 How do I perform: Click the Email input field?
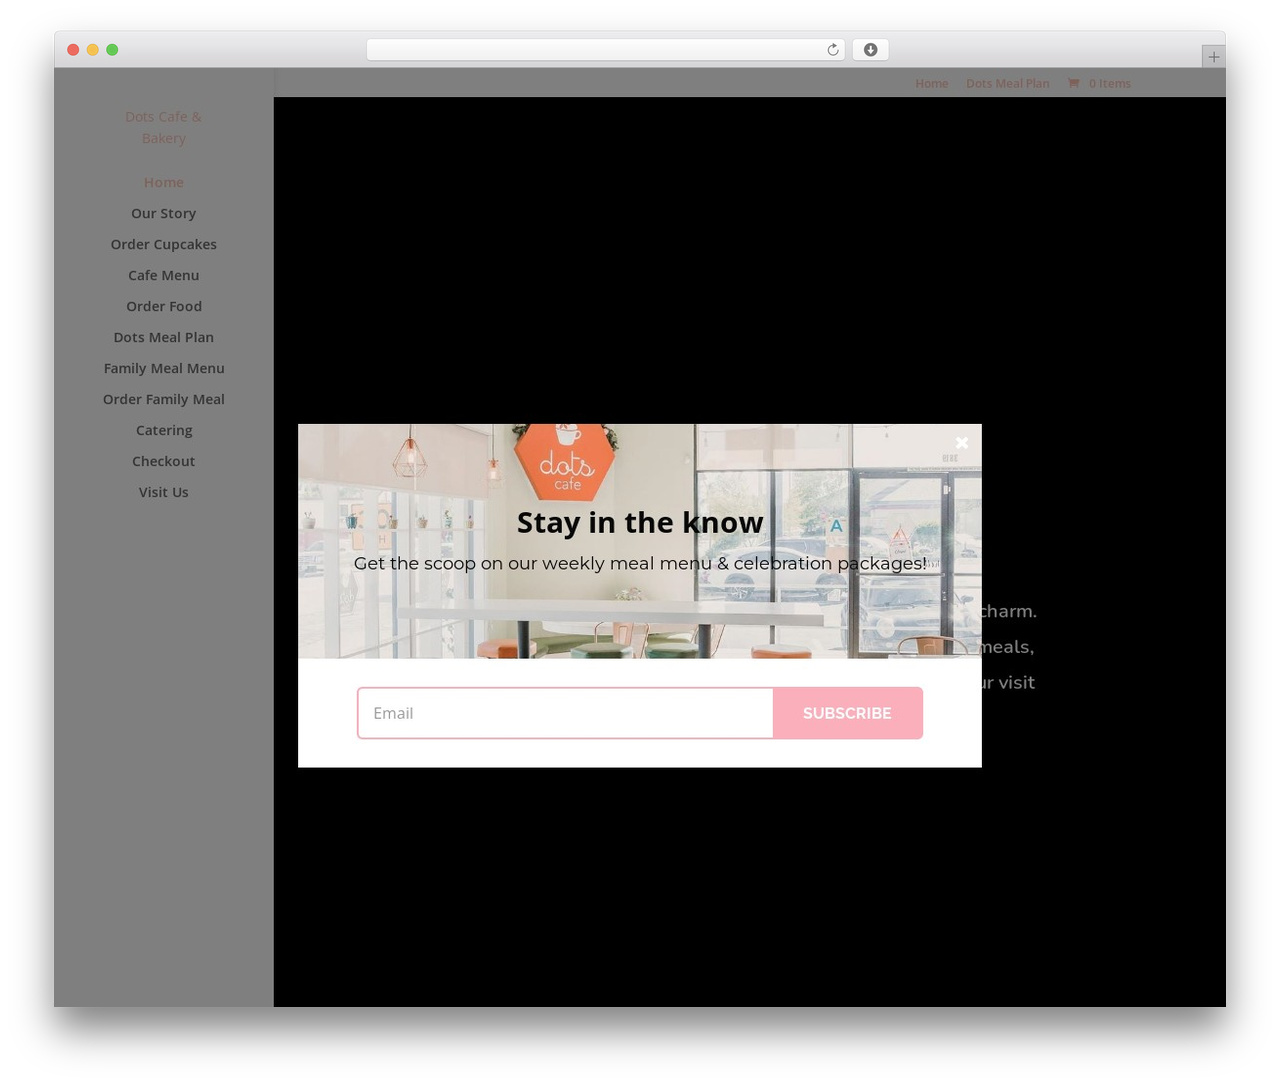[565, 713]
